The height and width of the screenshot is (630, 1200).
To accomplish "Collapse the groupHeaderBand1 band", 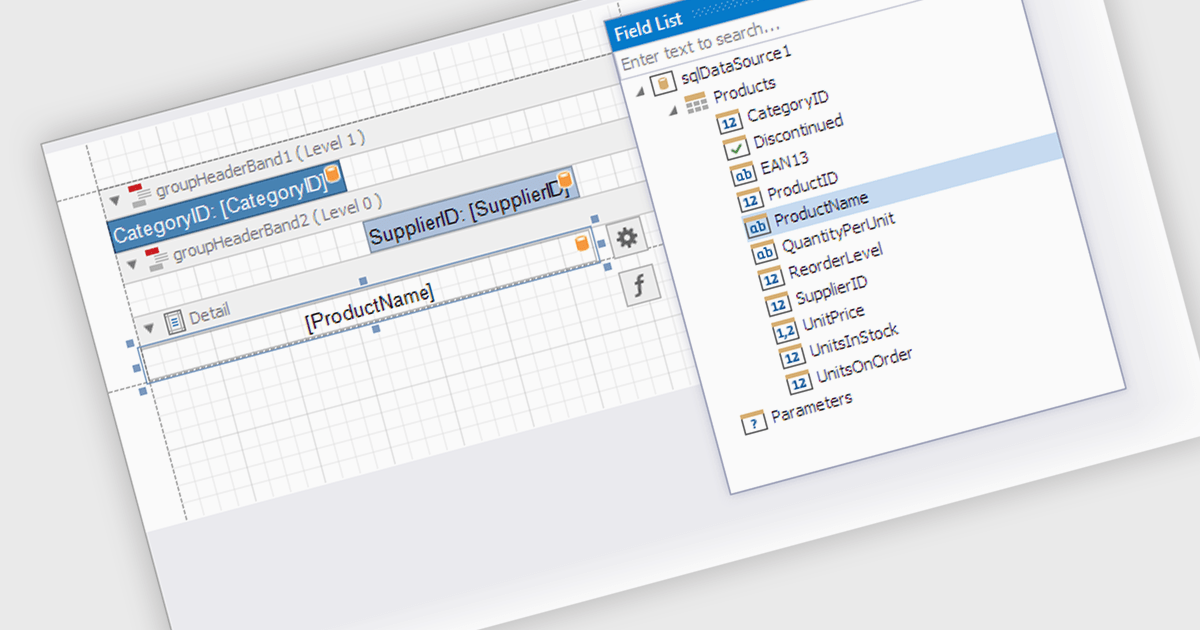I will coord(114,199).
